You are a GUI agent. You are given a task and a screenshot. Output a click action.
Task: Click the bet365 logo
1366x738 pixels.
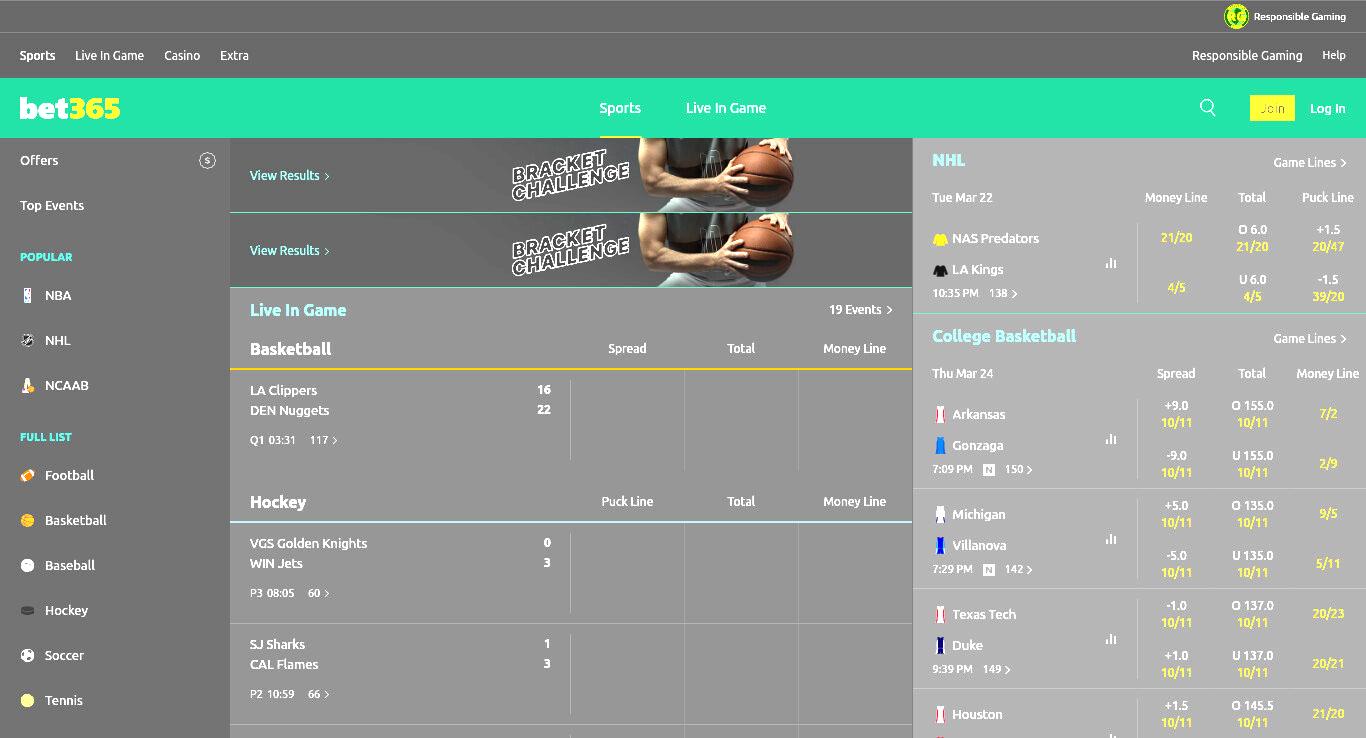(70, 108)
